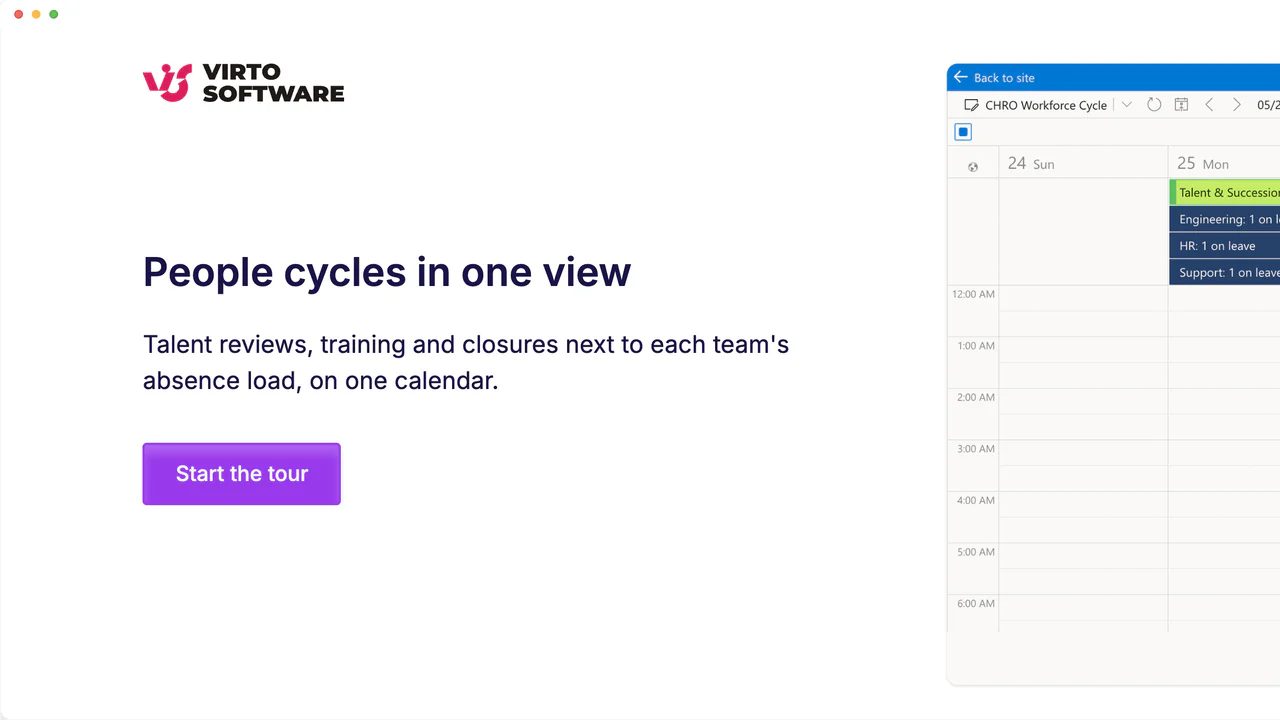This screenshot has height=720, width=1280.
Task: Click the globe time zone icon
Action: [973, 167]
